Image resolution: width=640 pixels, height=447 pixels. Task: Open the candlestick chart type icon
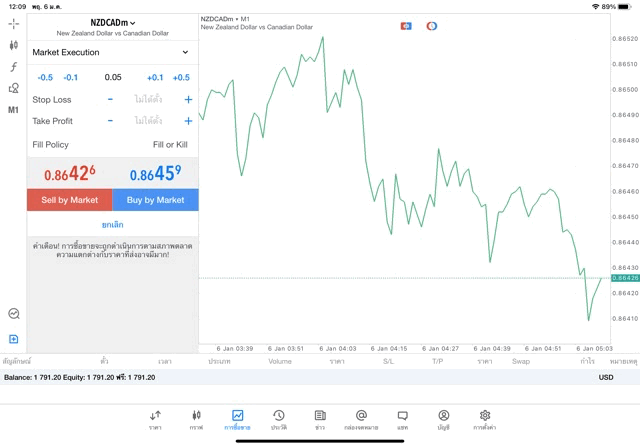[x=13, y=45]
